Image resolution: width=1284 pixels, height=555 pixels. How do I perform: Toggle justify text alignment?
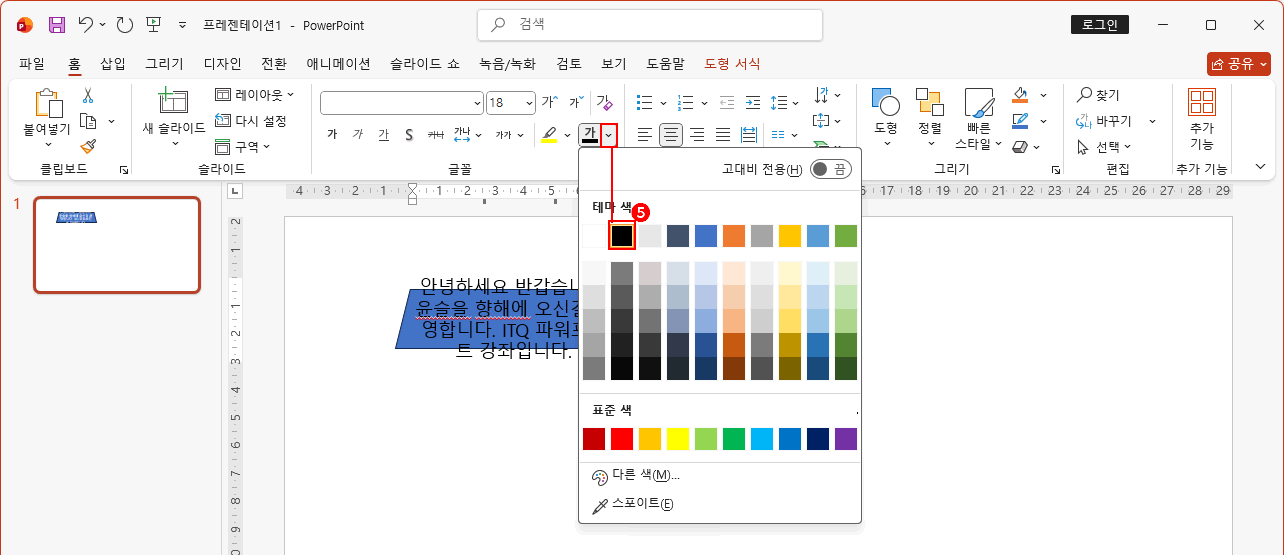pyautogui.click(x=723, y=134)
